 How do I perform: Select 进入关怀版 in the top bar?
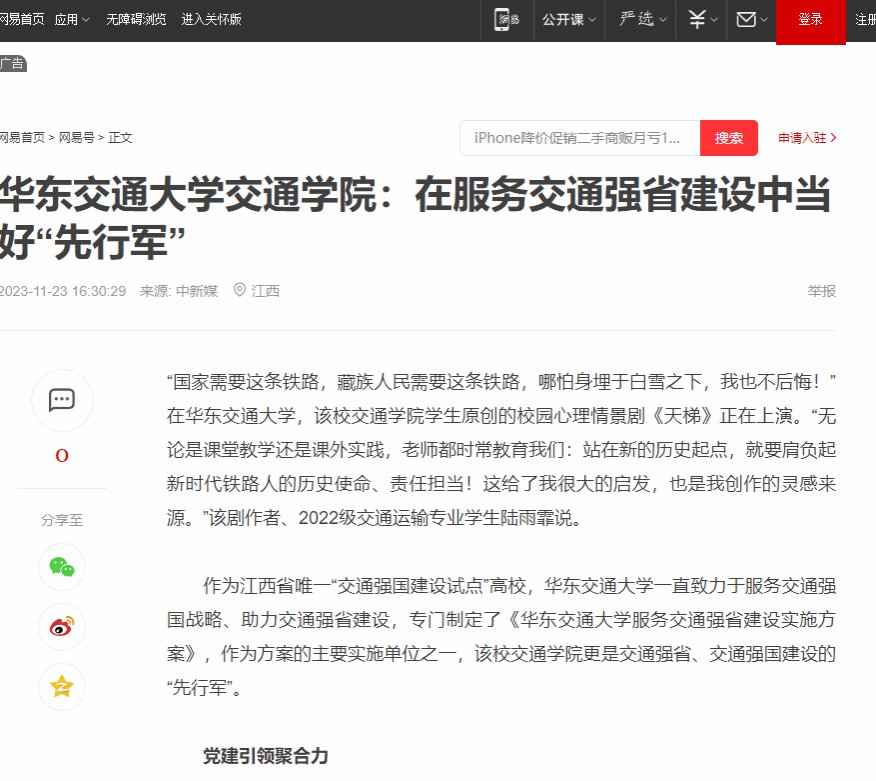click(x=211, y=20)
